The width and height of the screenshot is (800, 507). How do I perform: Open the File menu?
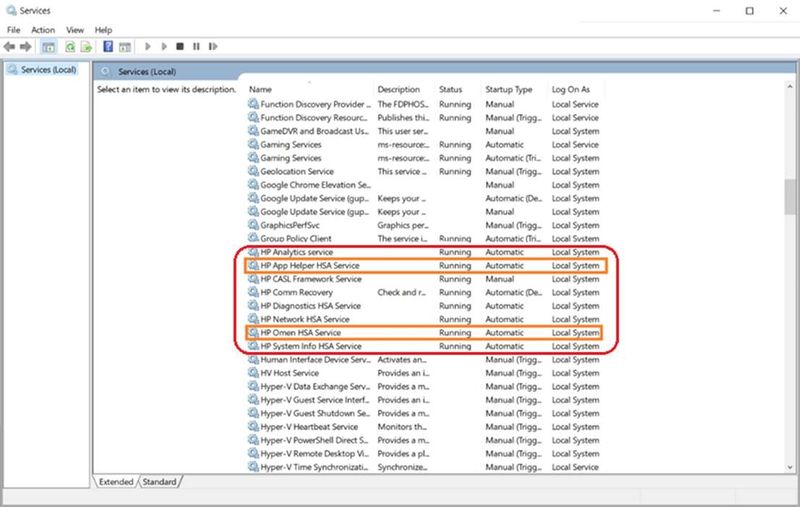tap(14, 30)
